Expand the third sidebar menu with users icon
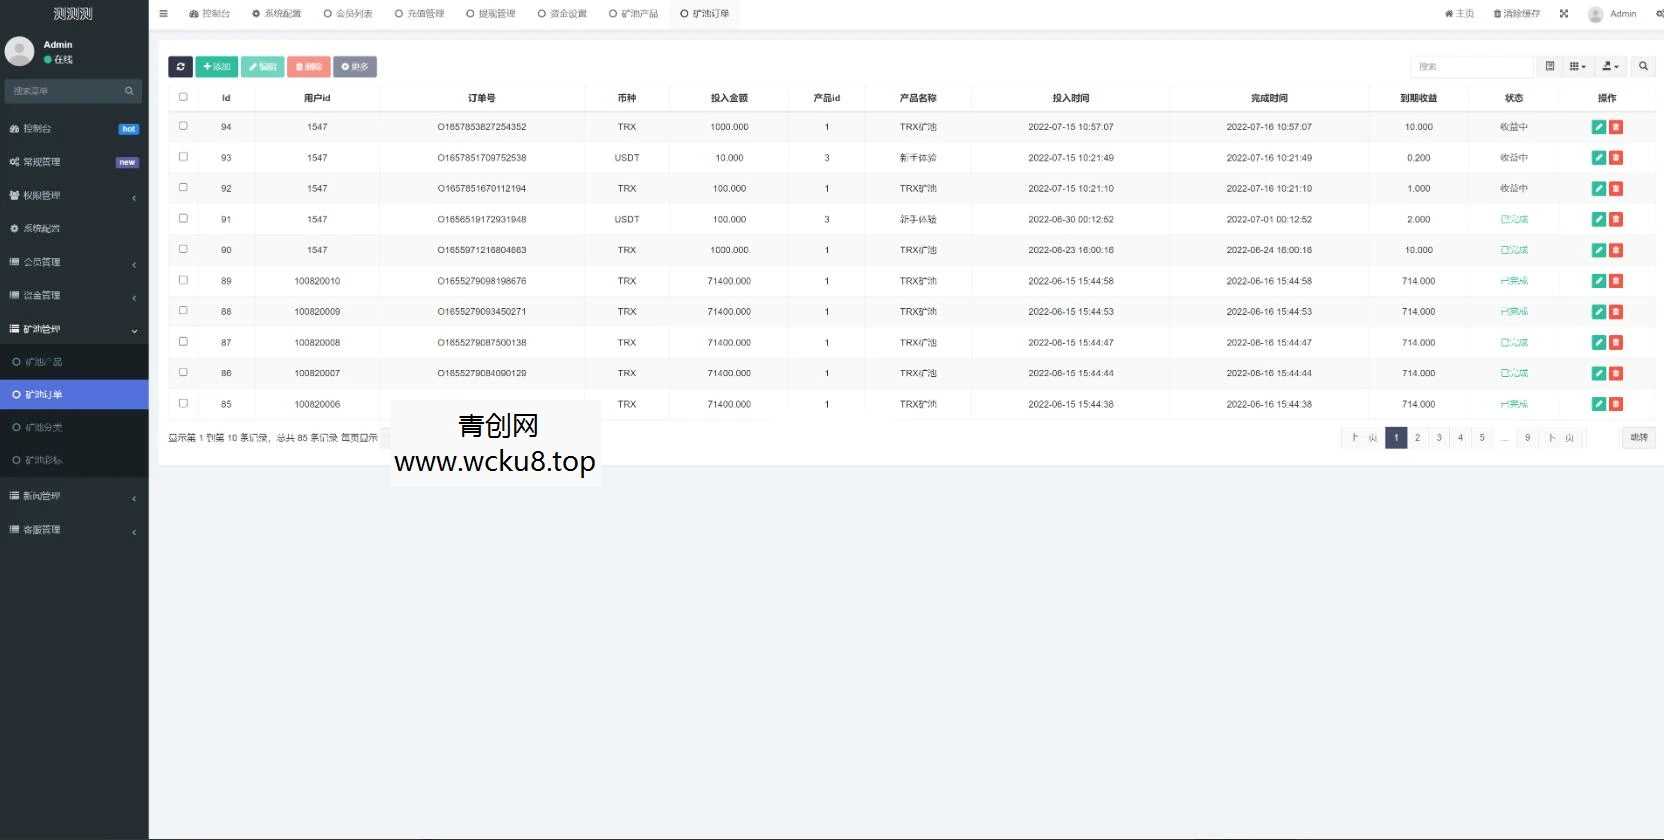The width and height of the screenshot is (1664, 840). (74, 196)
